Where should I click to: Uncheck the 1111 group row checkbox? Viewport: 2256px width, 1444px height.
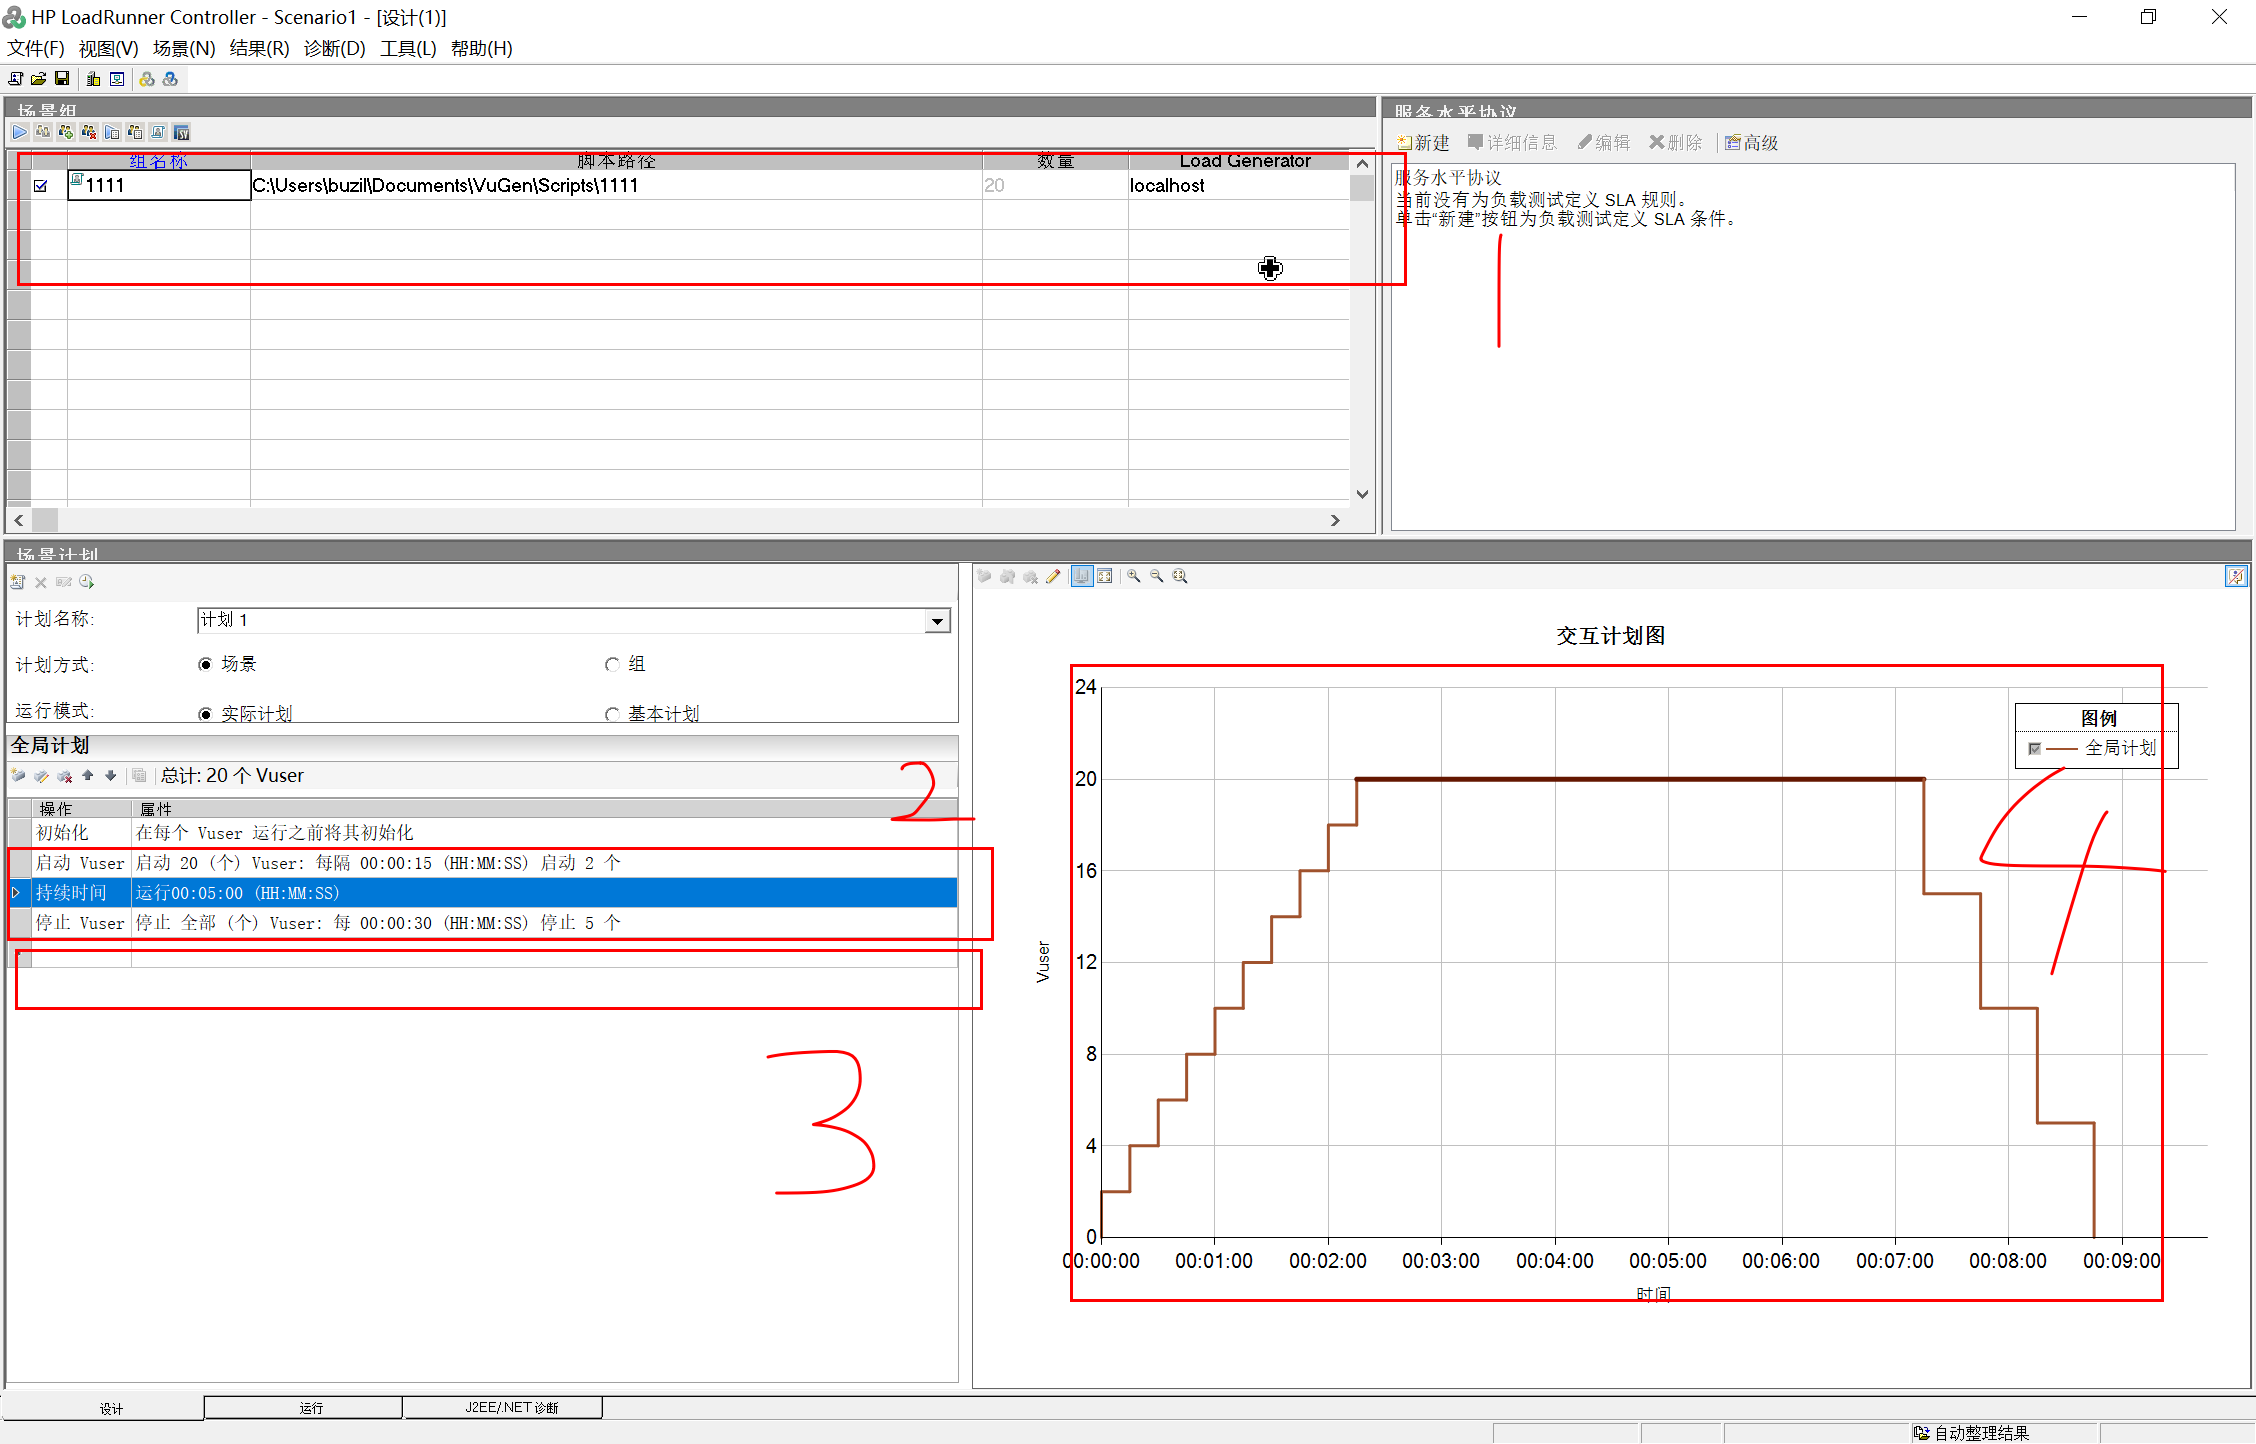point(41,185)
